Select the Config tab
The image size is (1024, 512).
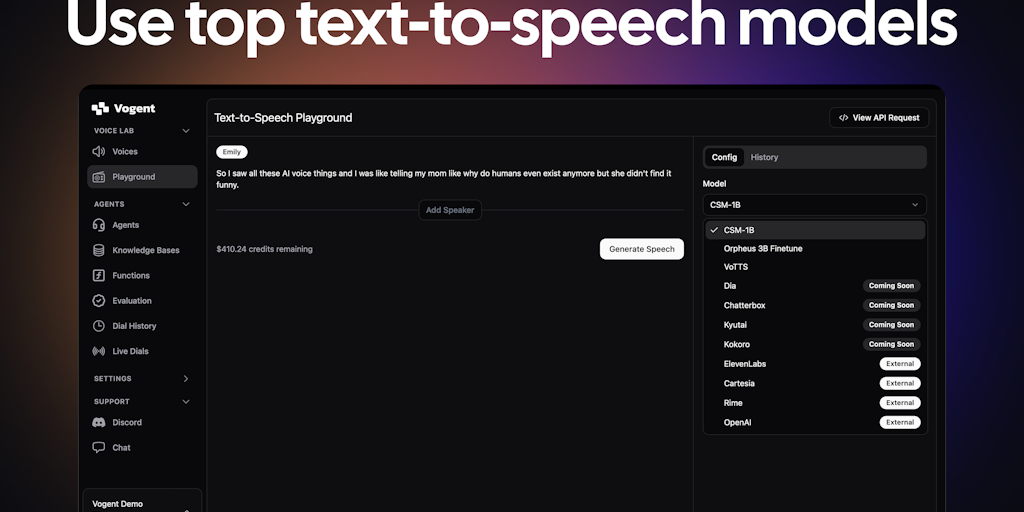[x=724, y=157]
